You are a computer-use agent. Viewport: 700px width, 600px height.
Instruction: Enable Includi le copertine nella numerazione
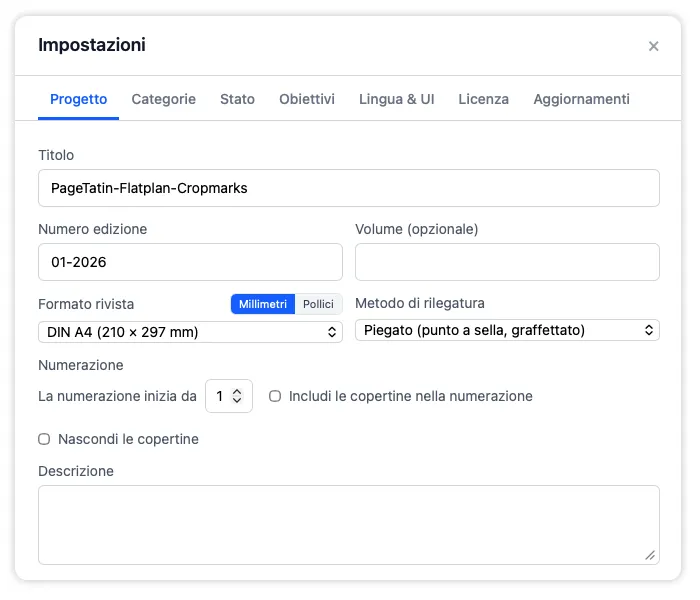tap(275, 396)
